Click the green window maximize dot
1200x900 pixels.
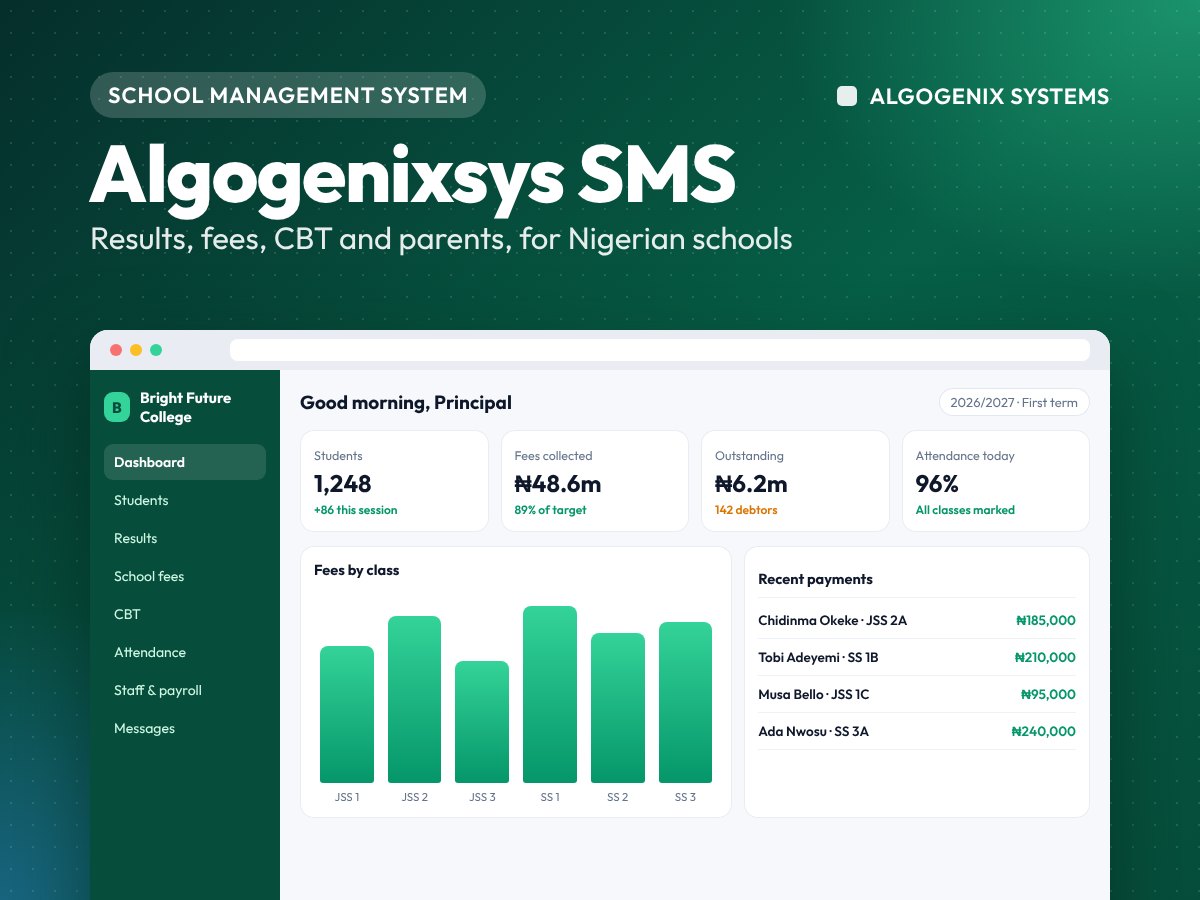tap(156, 350)
